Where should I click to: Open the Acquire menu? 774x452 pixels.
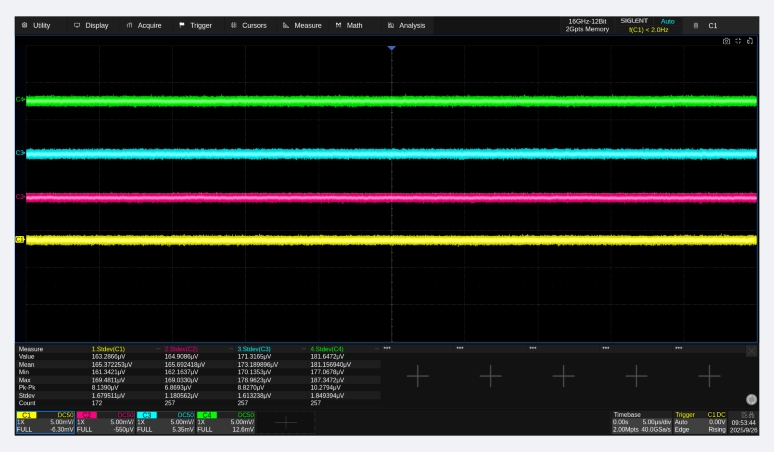[143, 25]
